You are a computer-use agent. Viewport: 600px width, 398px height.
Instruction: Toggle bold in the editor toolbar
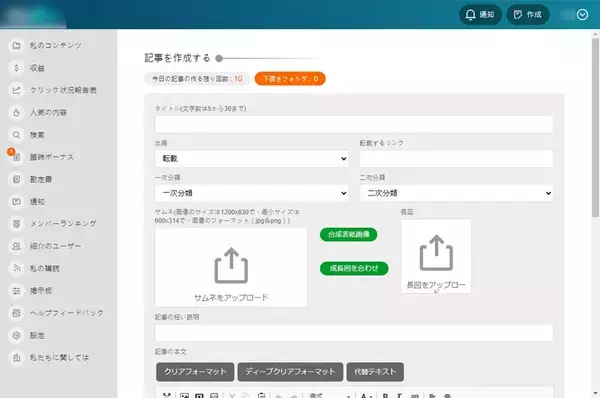pos(385,395)
